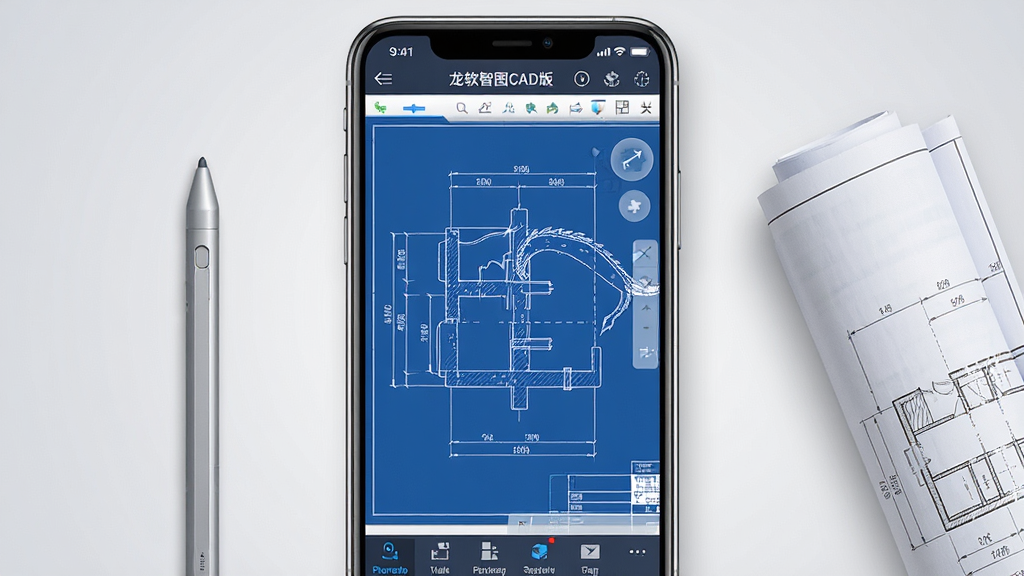Screen dimensions: 1024x576
Task: Click the up arrow in the vertical side panel
Action: coord(646,308)
